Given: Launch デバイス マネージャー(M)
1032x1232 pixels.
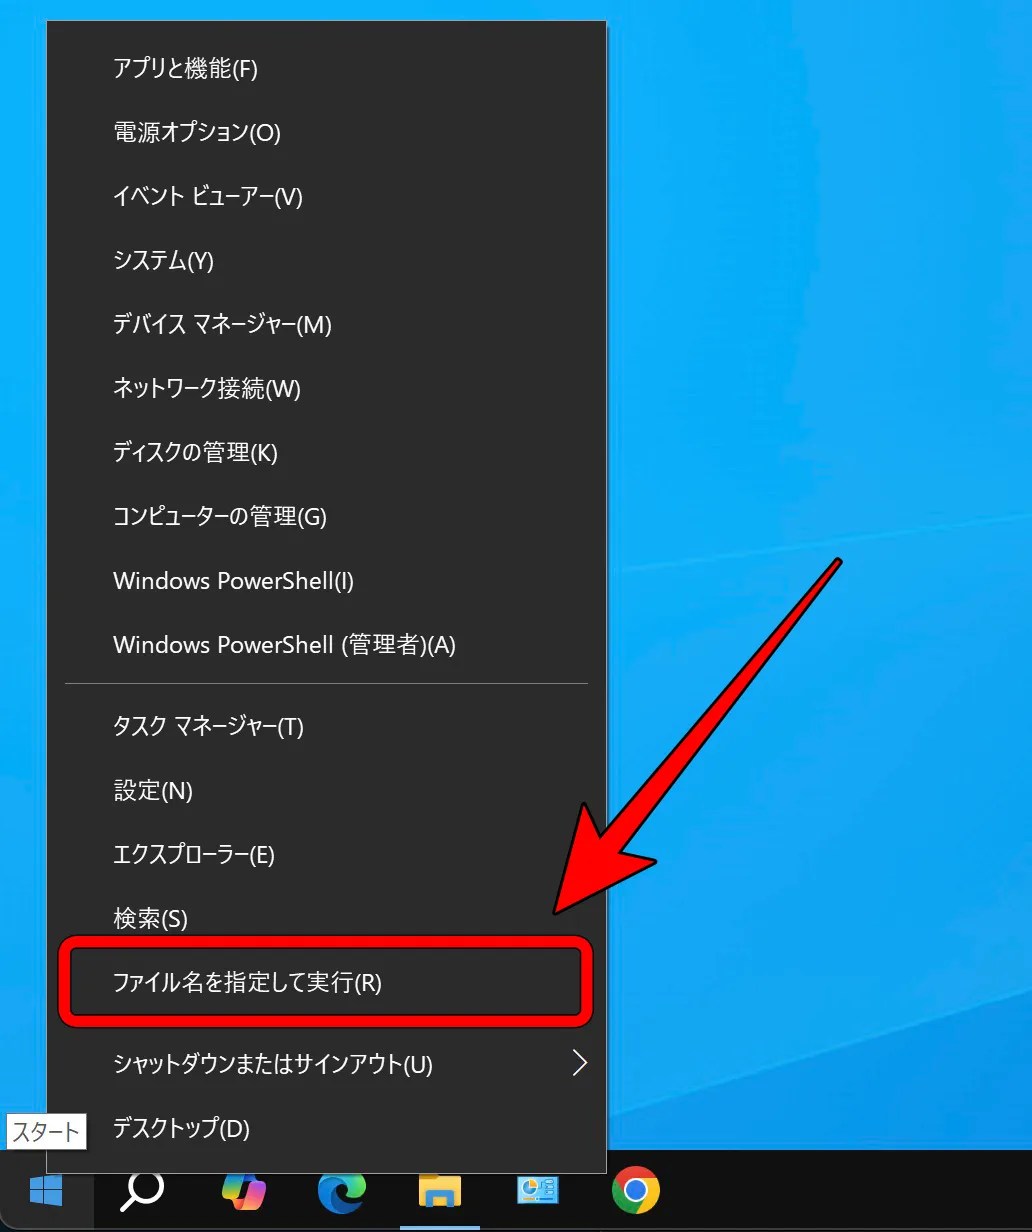Looking at the screenshot, I should pyautogui.click(x=326, y=325).
